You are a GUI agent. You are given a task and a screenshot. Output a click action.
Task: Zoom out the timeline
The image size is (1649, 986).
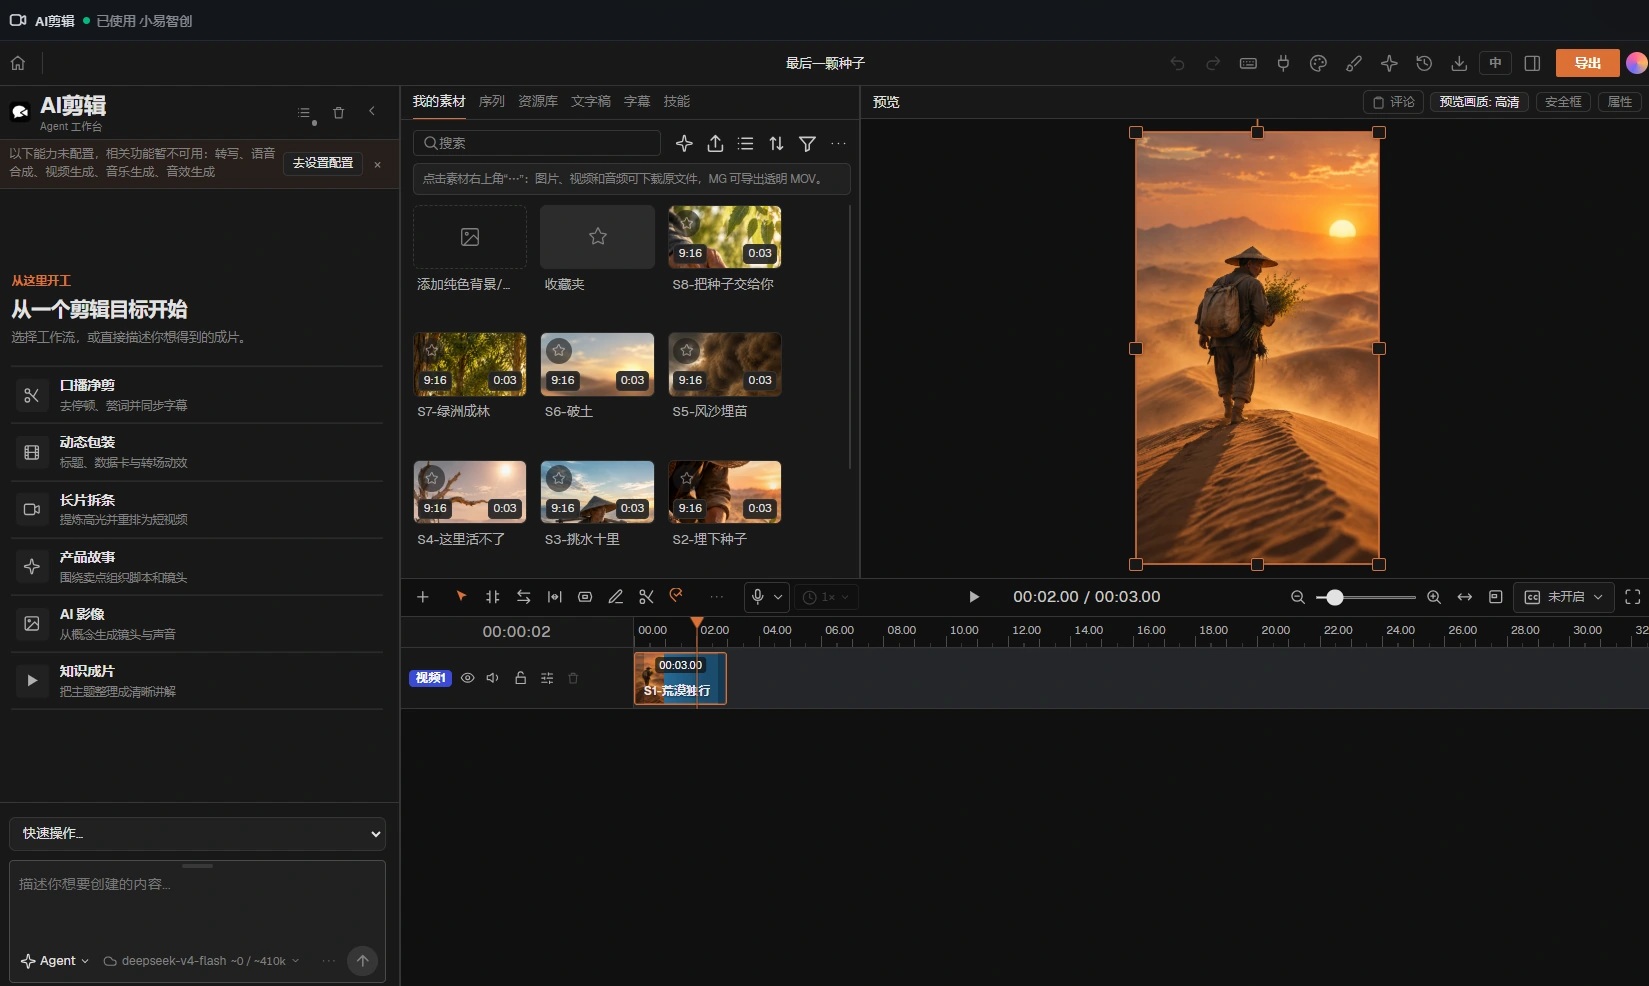1298,597
